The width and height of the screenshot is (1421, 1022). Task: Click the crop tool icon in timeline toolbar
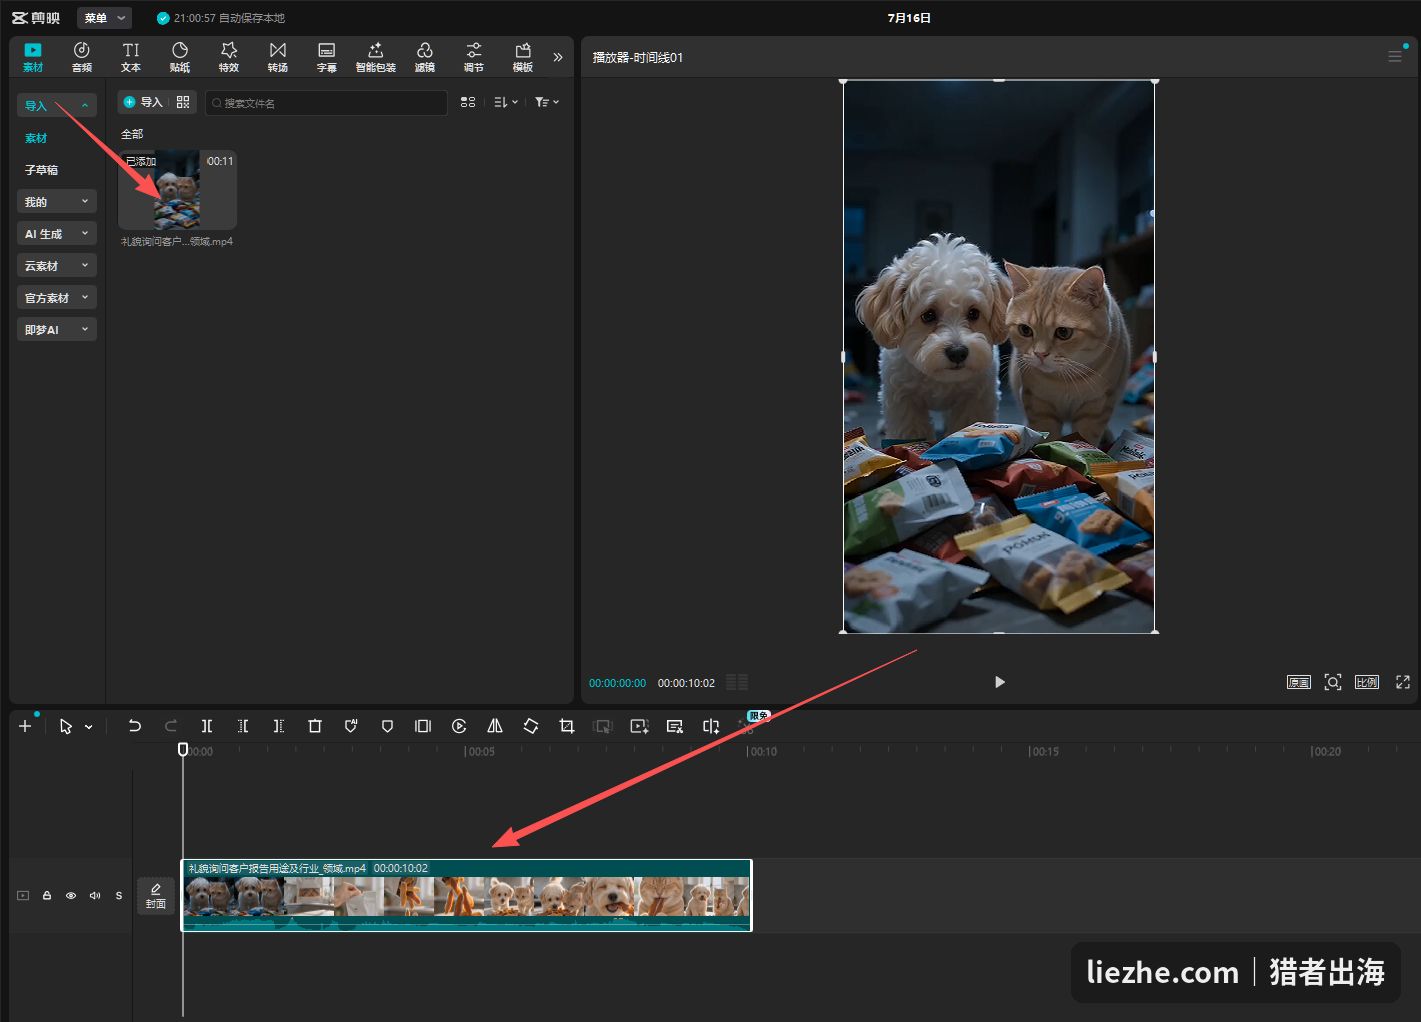567,726
